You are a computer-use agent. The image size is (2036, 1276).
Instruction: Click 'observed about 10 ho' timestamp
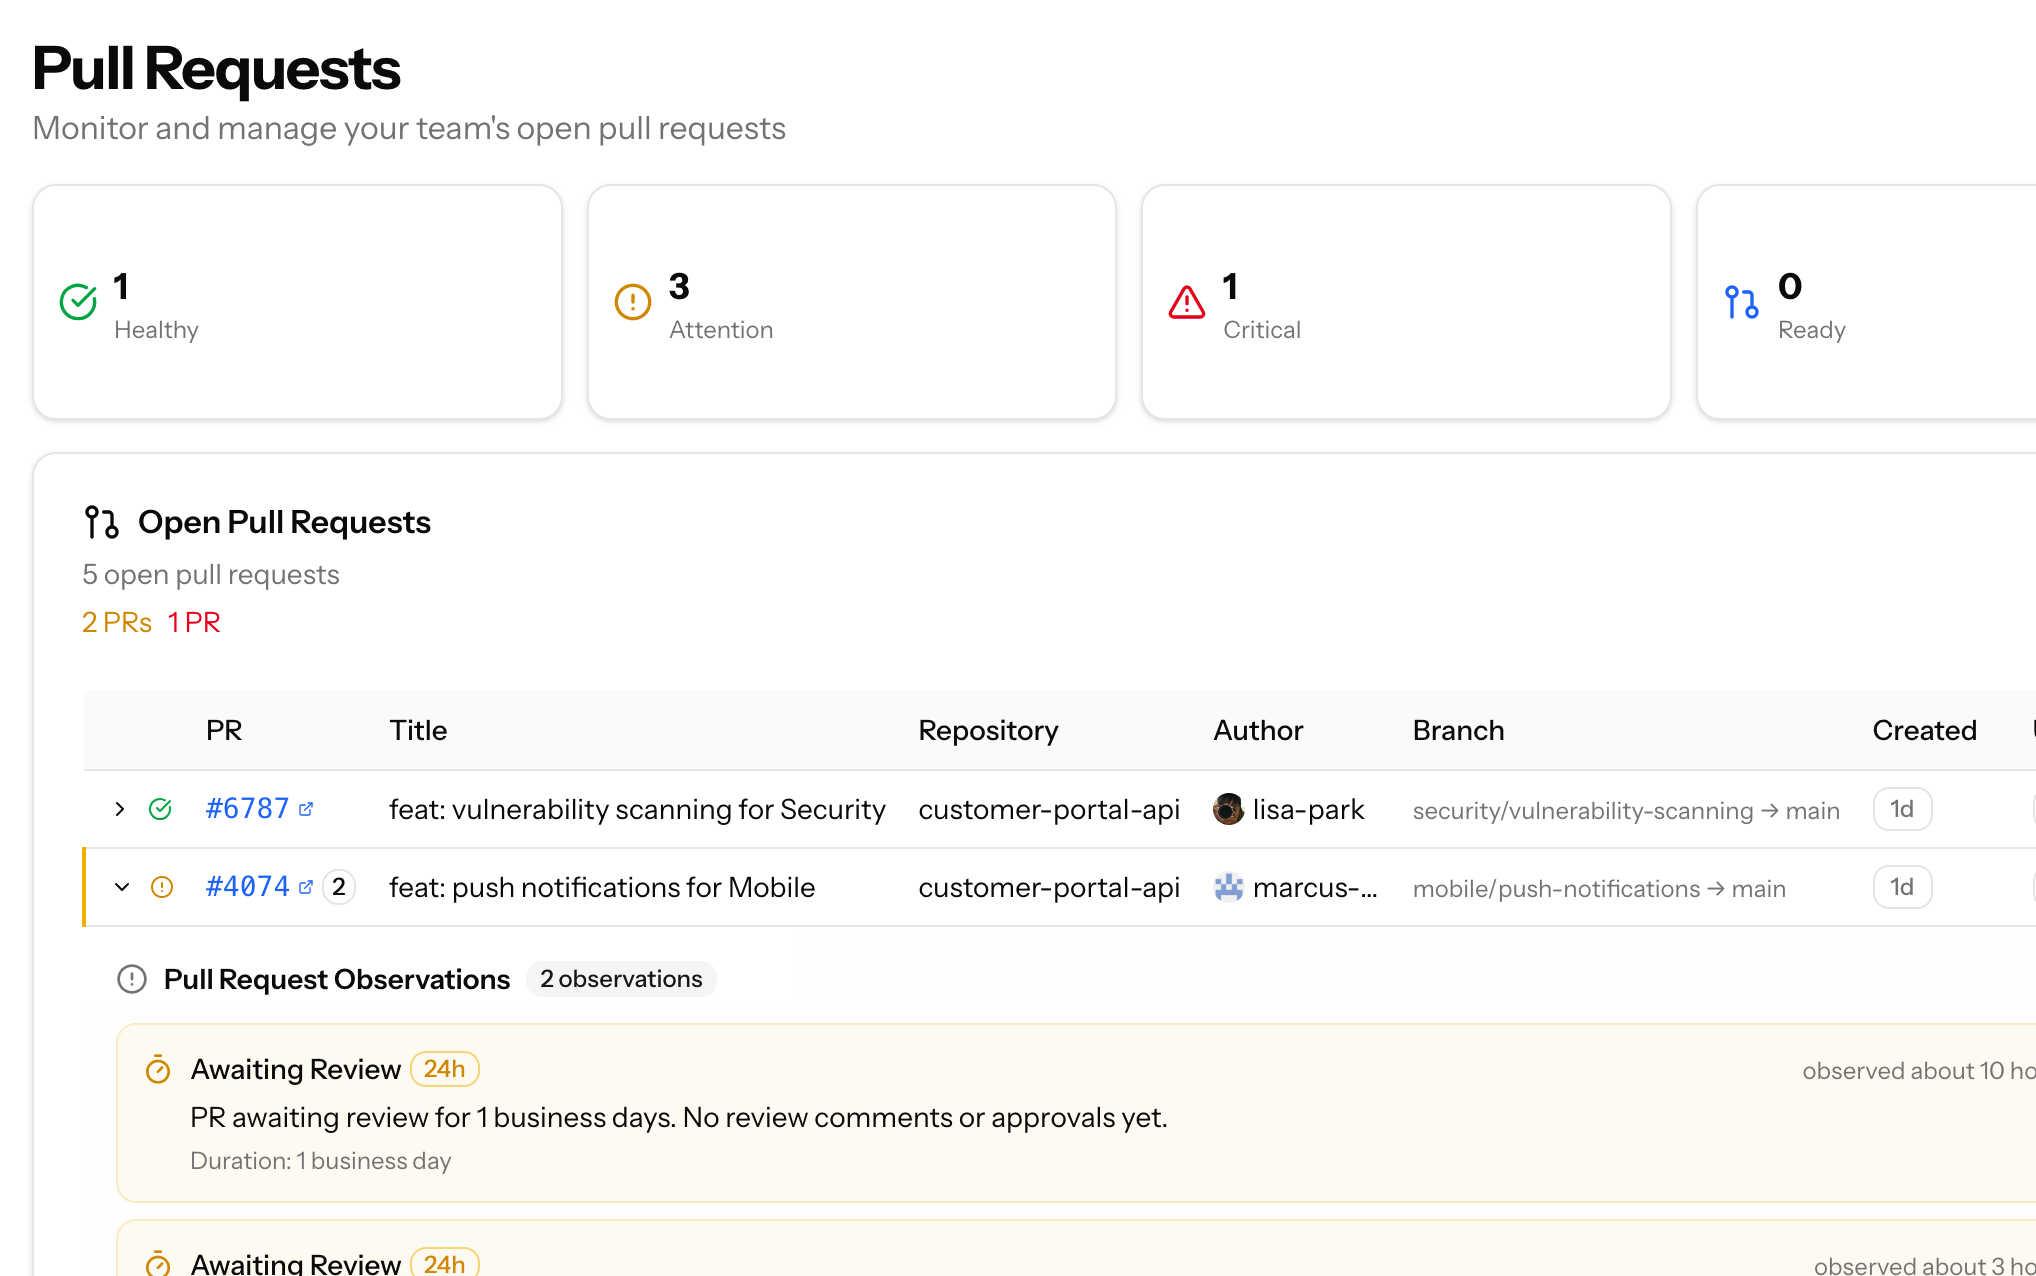point(1919,1071)
